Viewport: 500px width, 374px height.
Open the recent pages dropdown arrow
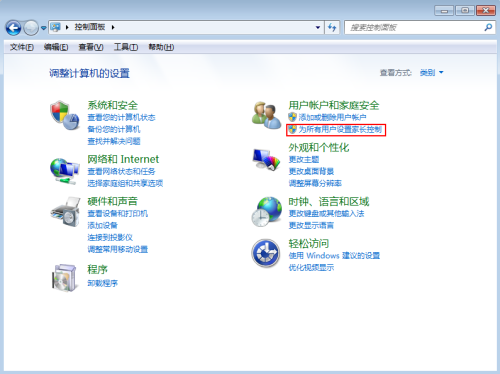click(x=44, y=28)
